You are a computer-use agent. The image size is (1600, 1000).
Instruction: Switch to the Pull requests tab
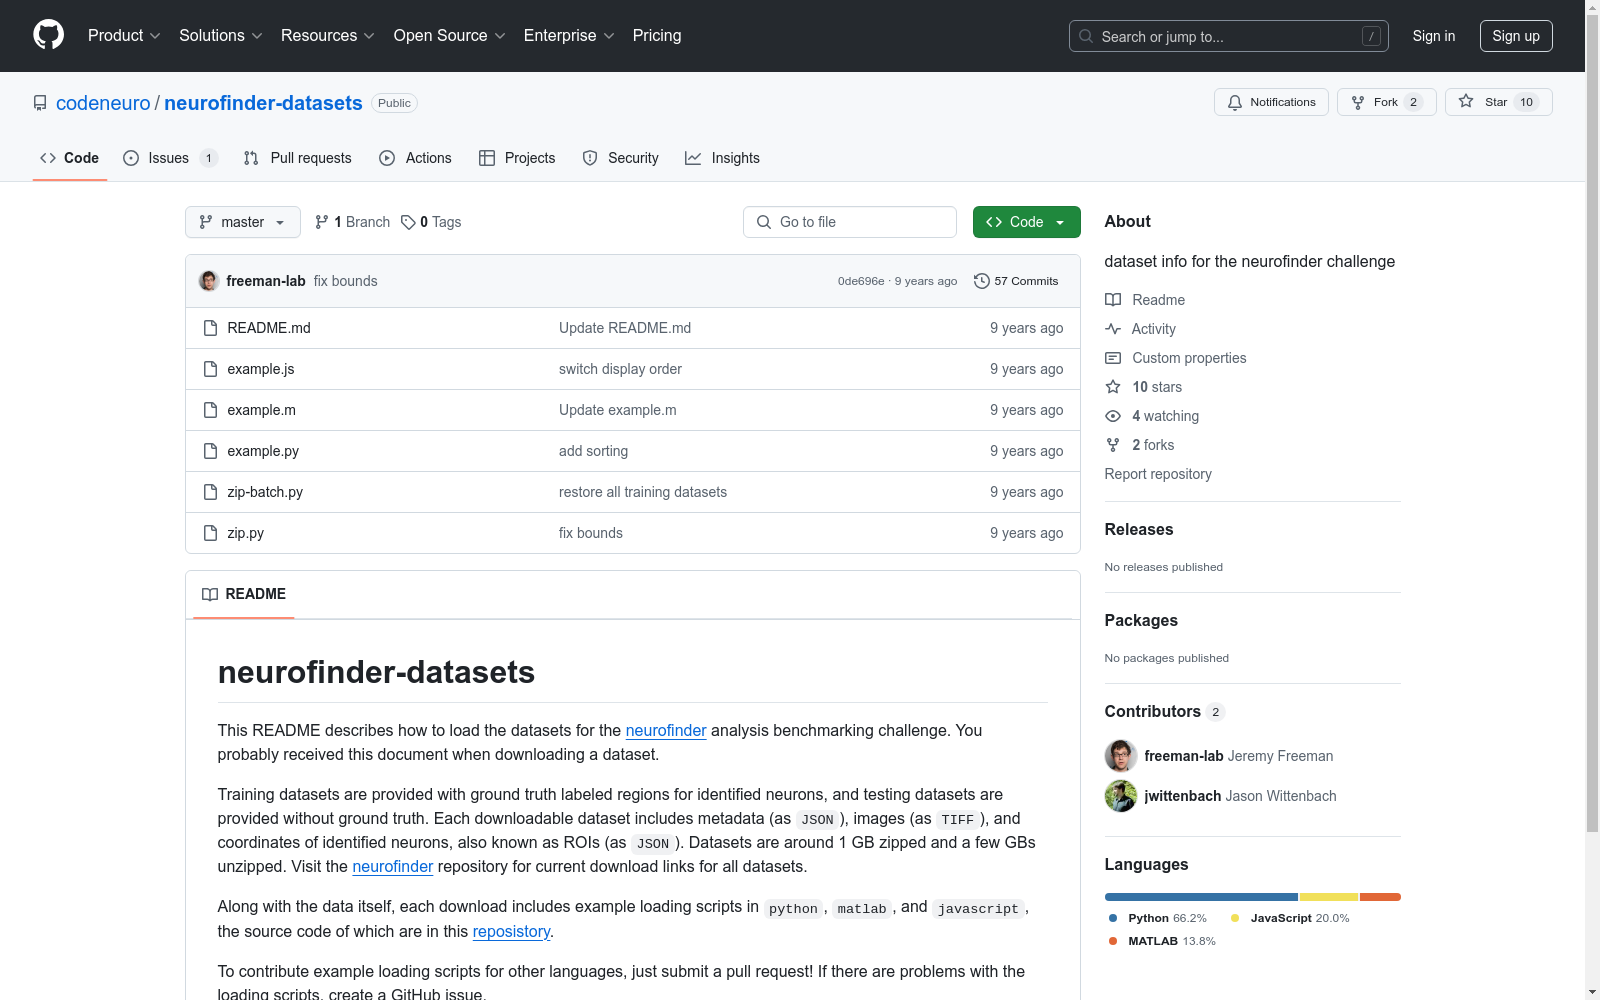pos(298,158)
